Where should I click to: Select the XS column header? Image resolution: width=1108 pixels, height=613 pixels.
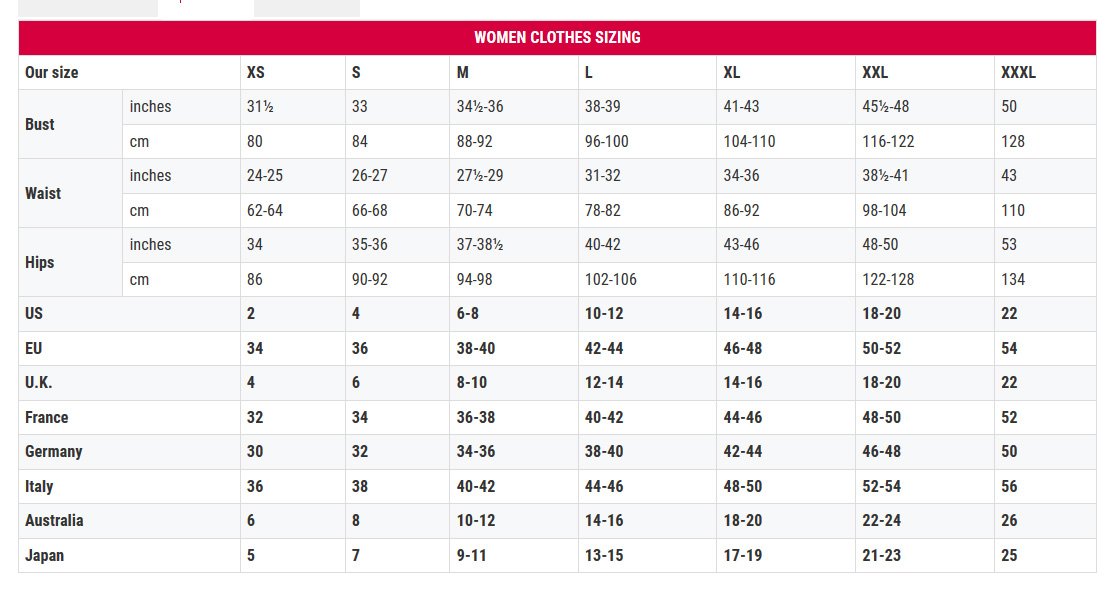[x=256, y=73]
